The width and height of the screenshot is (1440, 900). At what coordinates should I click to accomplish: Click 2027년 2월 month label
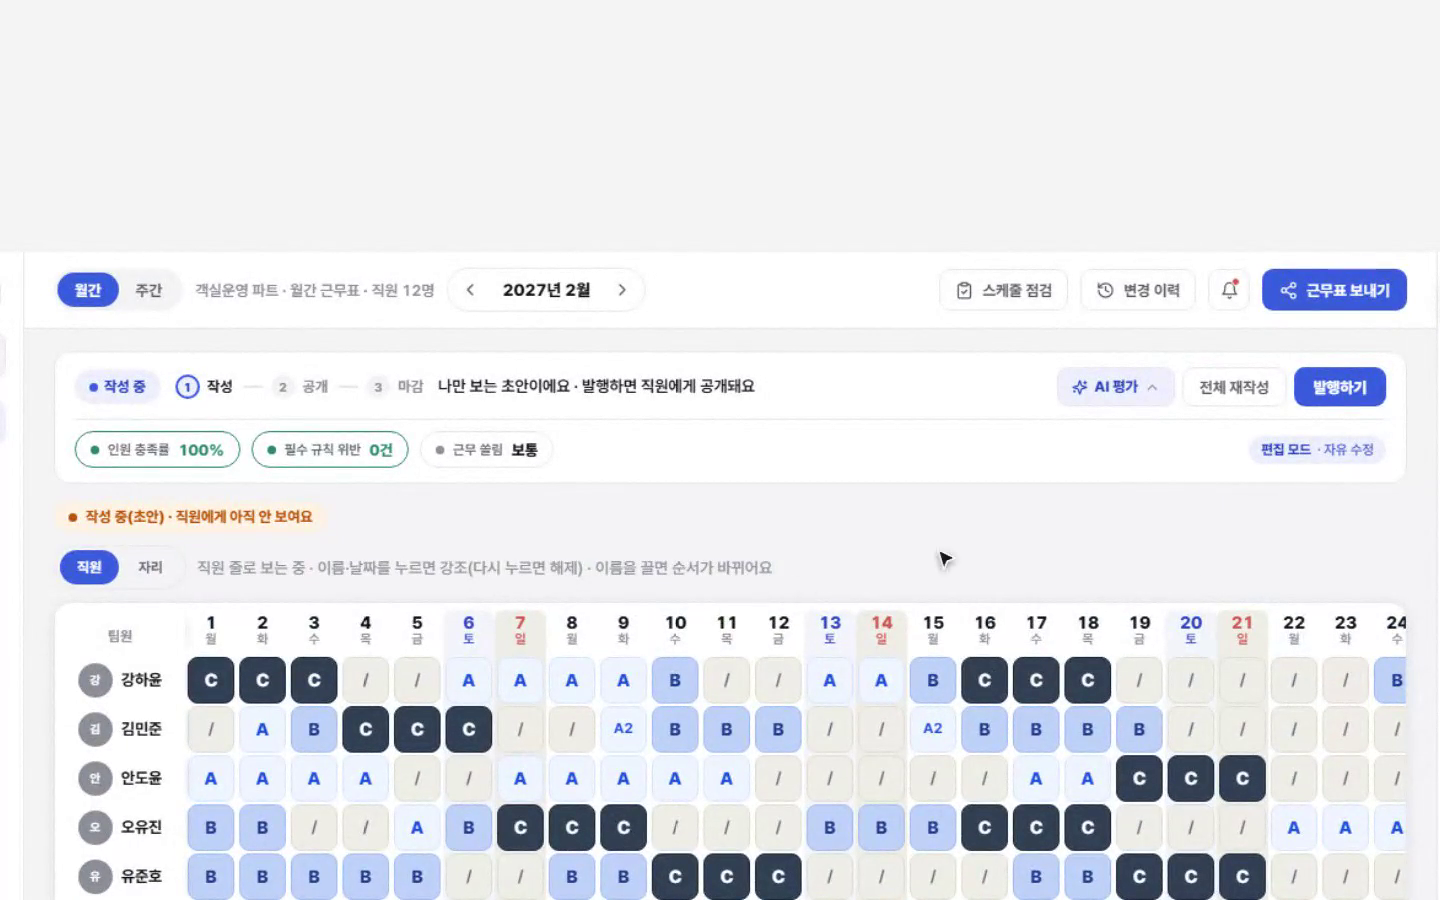tap(546, 290)
